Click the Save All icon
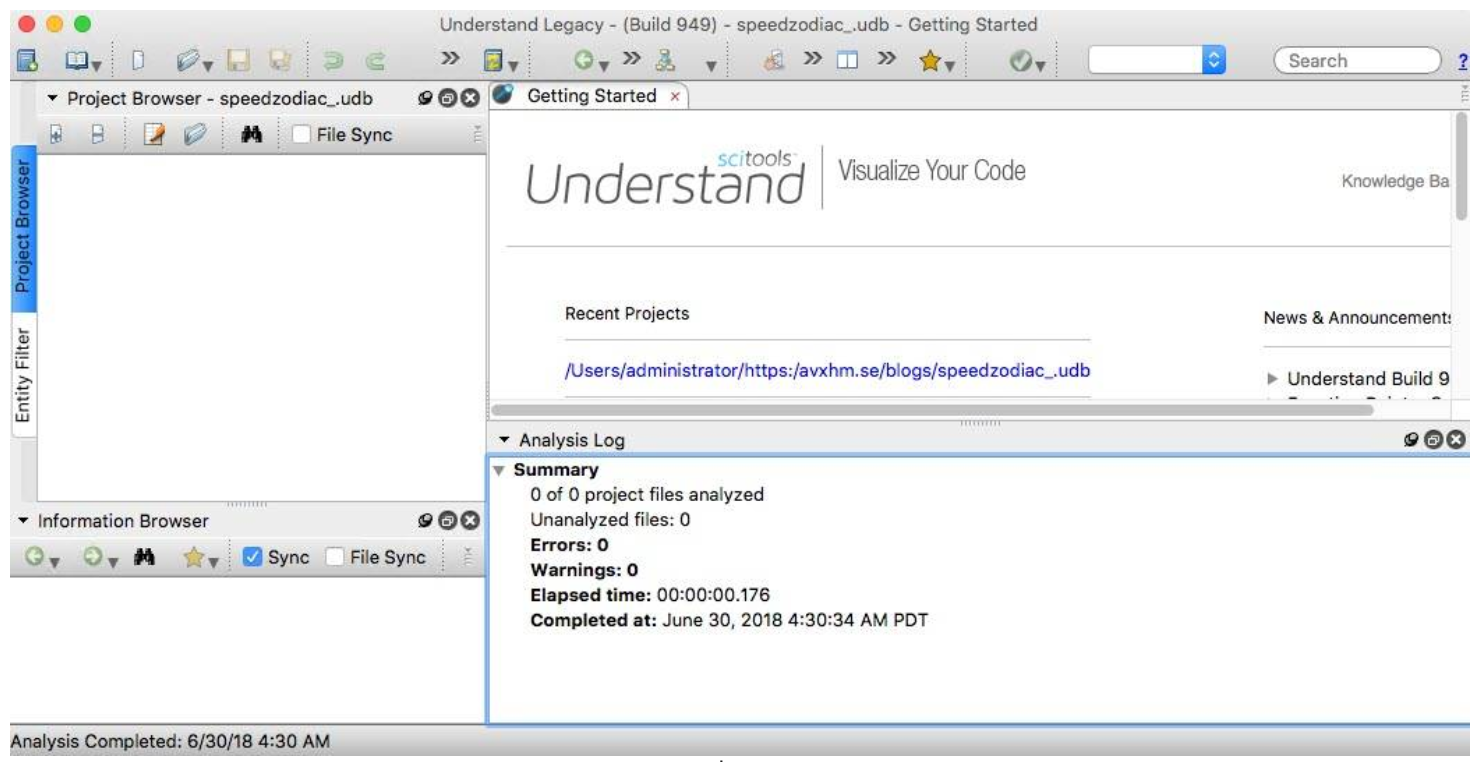Image resolution: width=1472 pixels, height=762 pixels. pos(280,61)
